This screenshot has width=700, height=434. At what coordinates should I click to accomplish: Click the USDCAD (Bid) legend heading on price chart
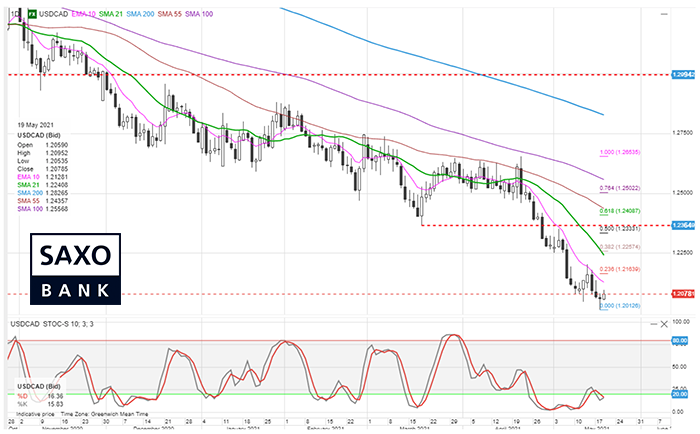click(39, 135)
